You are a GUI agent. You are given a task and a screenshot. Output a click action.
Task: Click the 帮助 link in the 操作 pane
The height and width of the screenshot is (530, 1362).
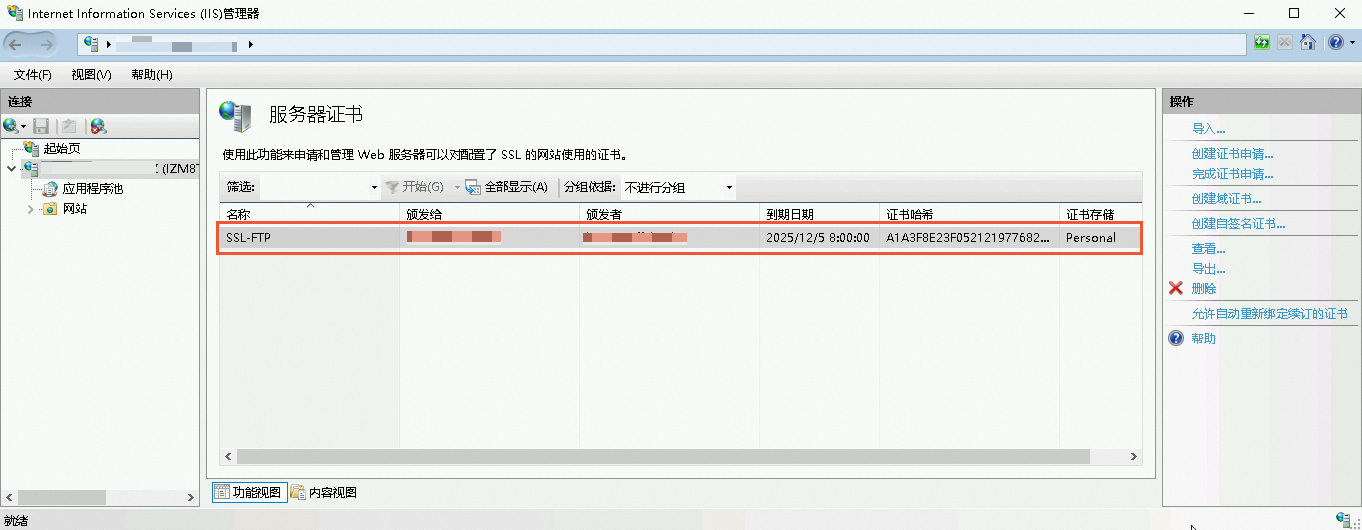tap(1204, 339)
